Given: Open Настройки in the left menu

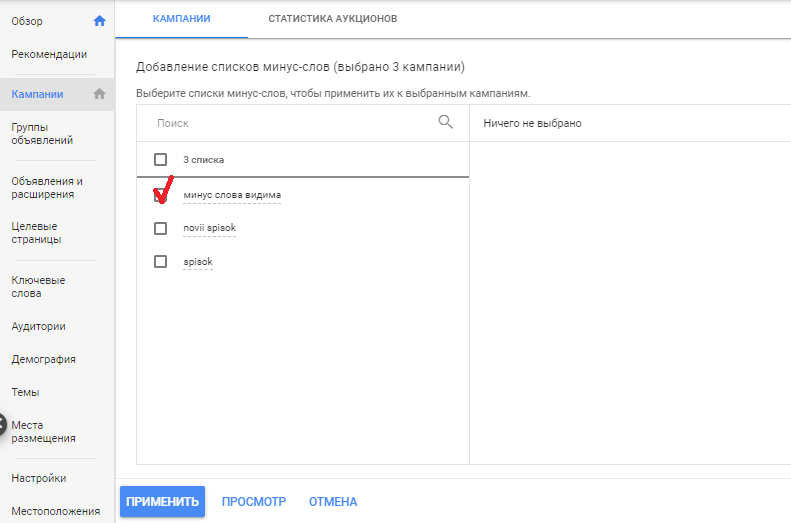Looking at the screenshot, I should click(39, 478).
